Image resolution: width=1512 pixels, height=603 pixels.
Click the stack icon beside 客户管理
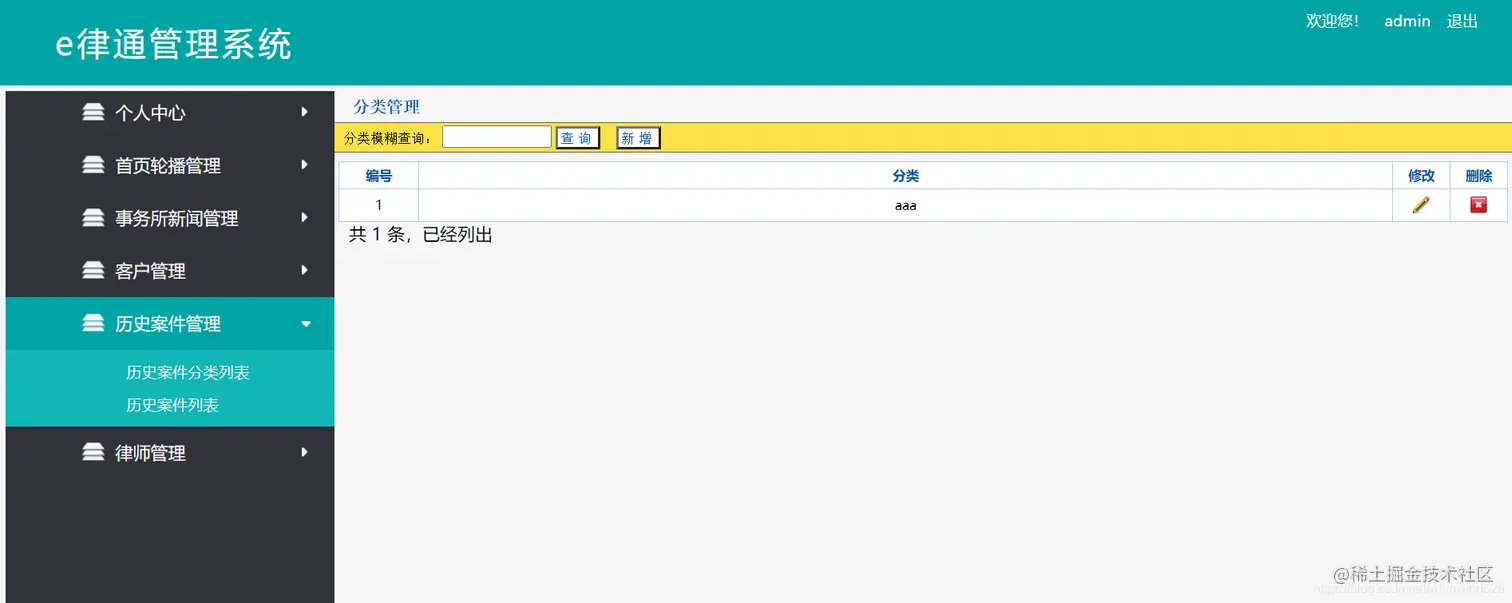tap(93, 270)
